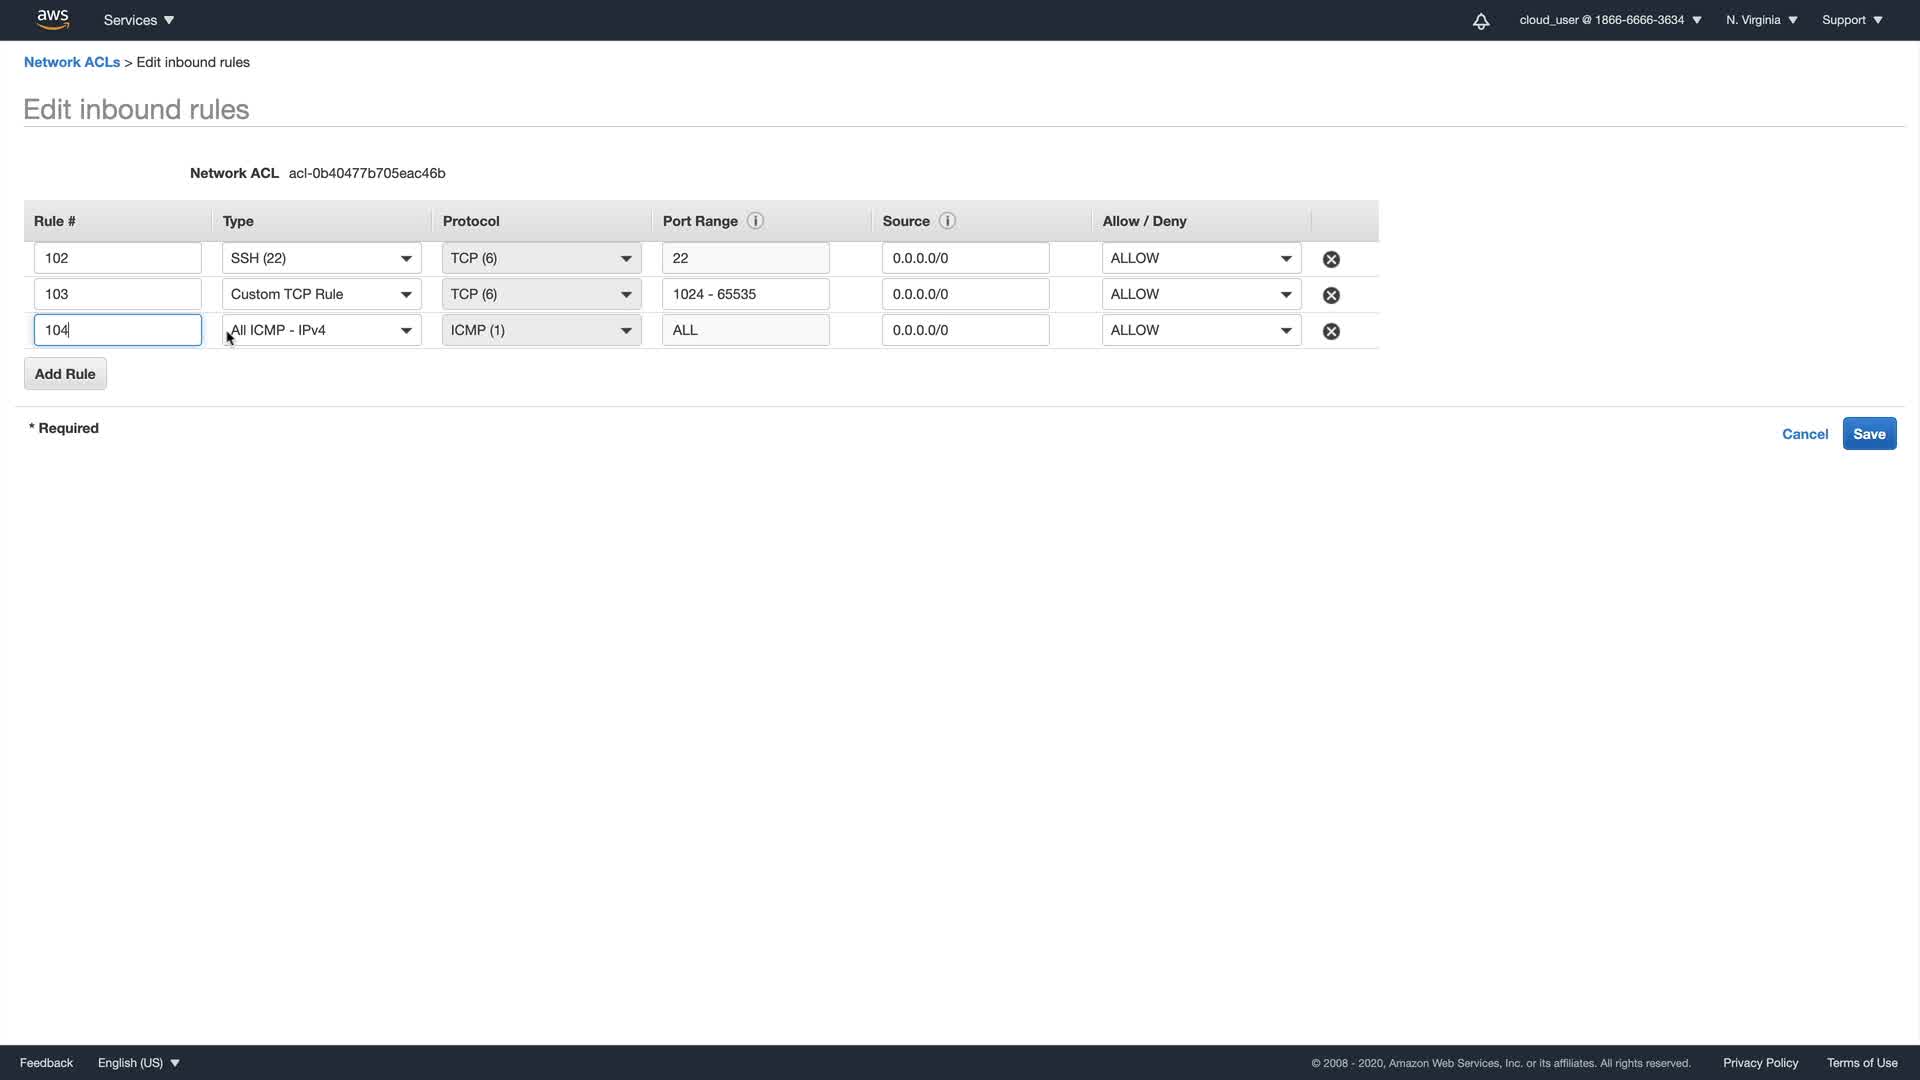Open the notifications bell icon
1920x1080 pixels.
(1481, 21)
